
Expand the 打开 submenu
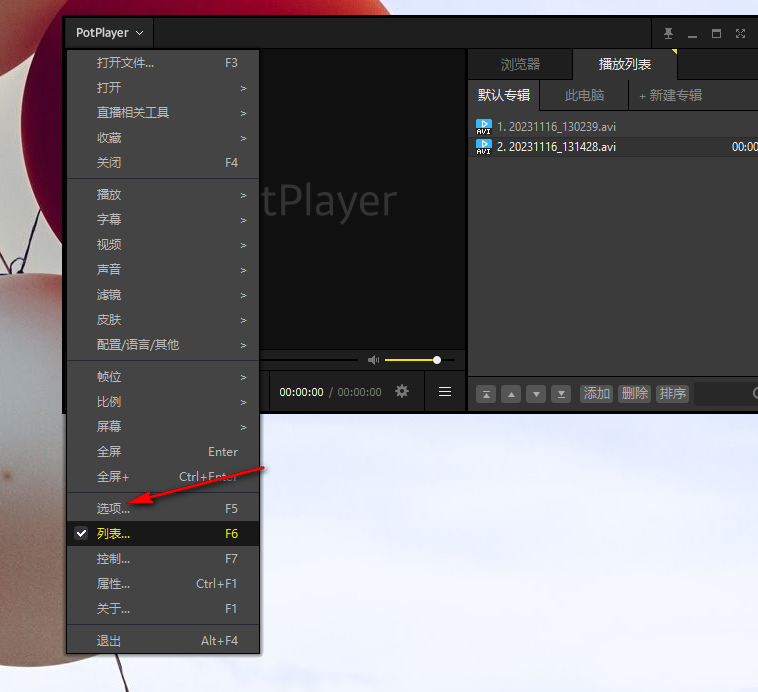click(x=163, y=88)
